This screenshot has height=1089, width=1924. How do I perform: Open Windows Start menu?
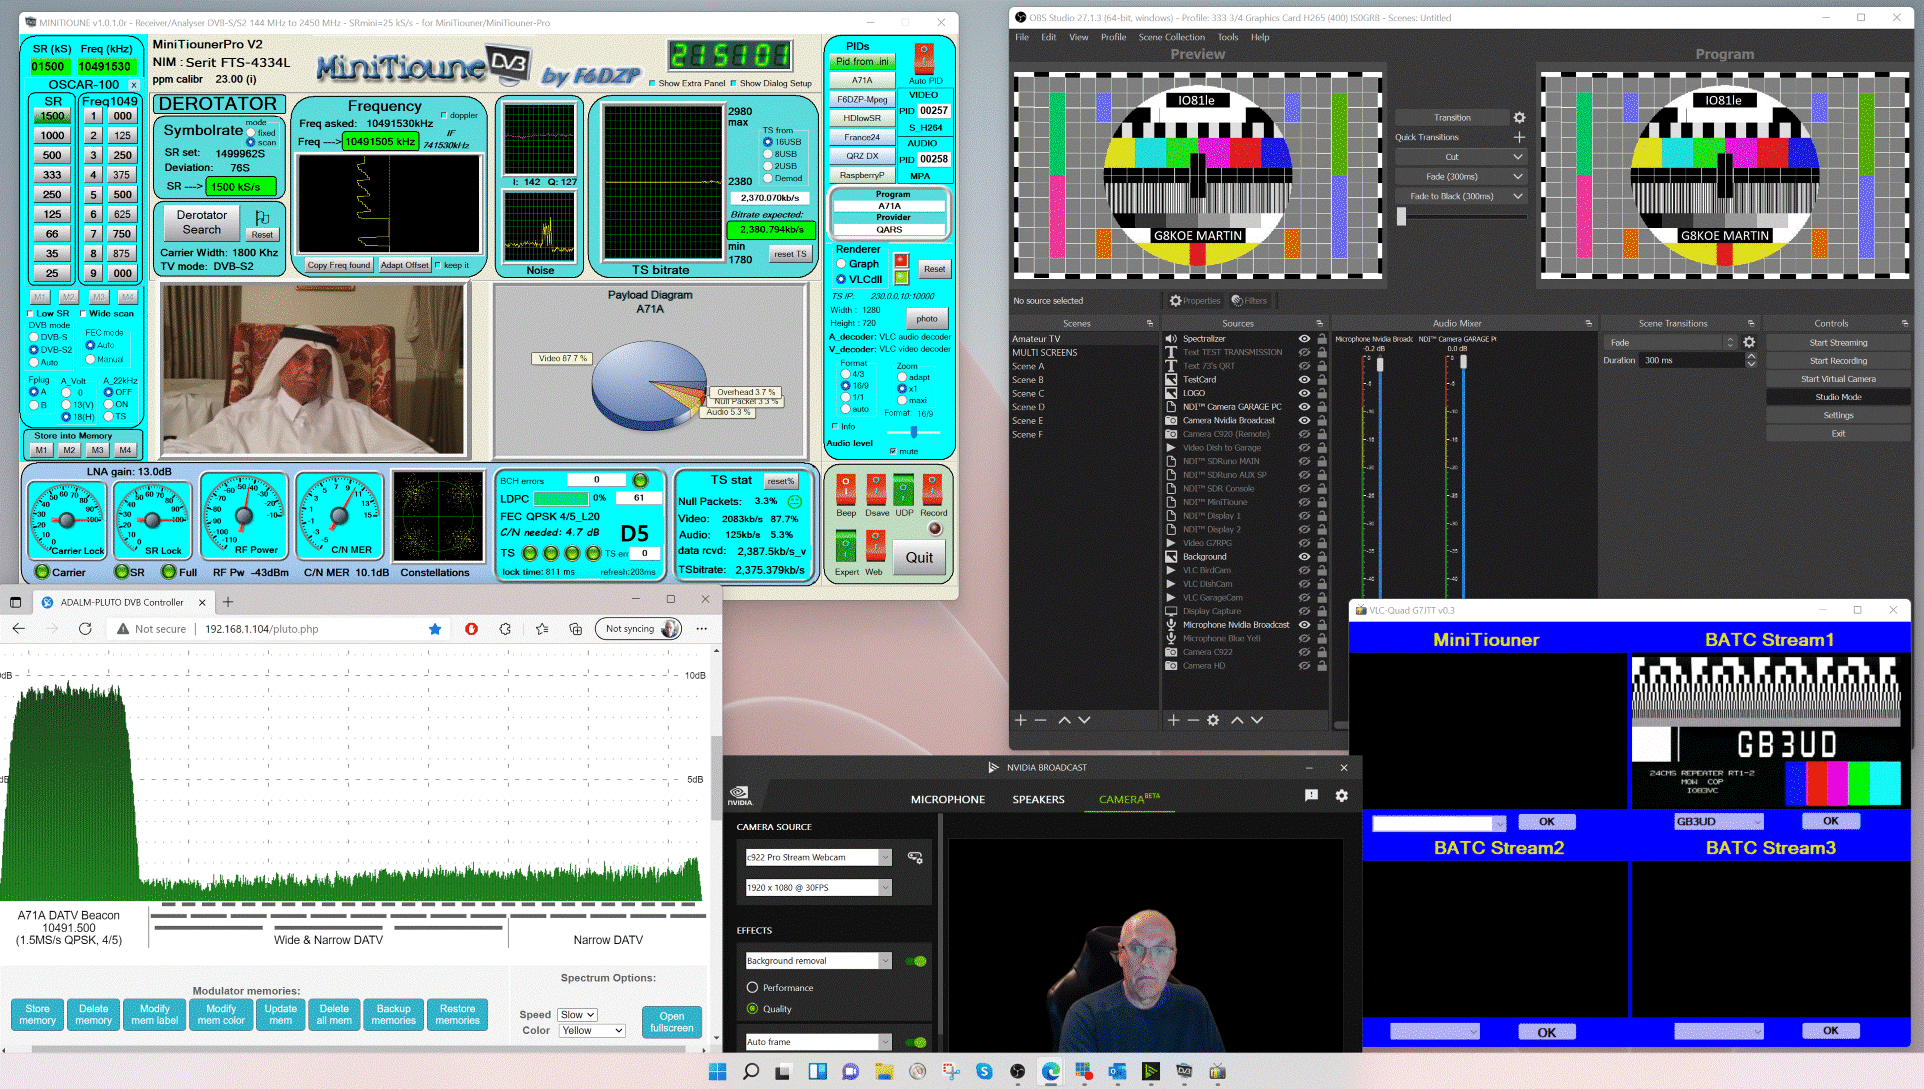[717, 1071]
